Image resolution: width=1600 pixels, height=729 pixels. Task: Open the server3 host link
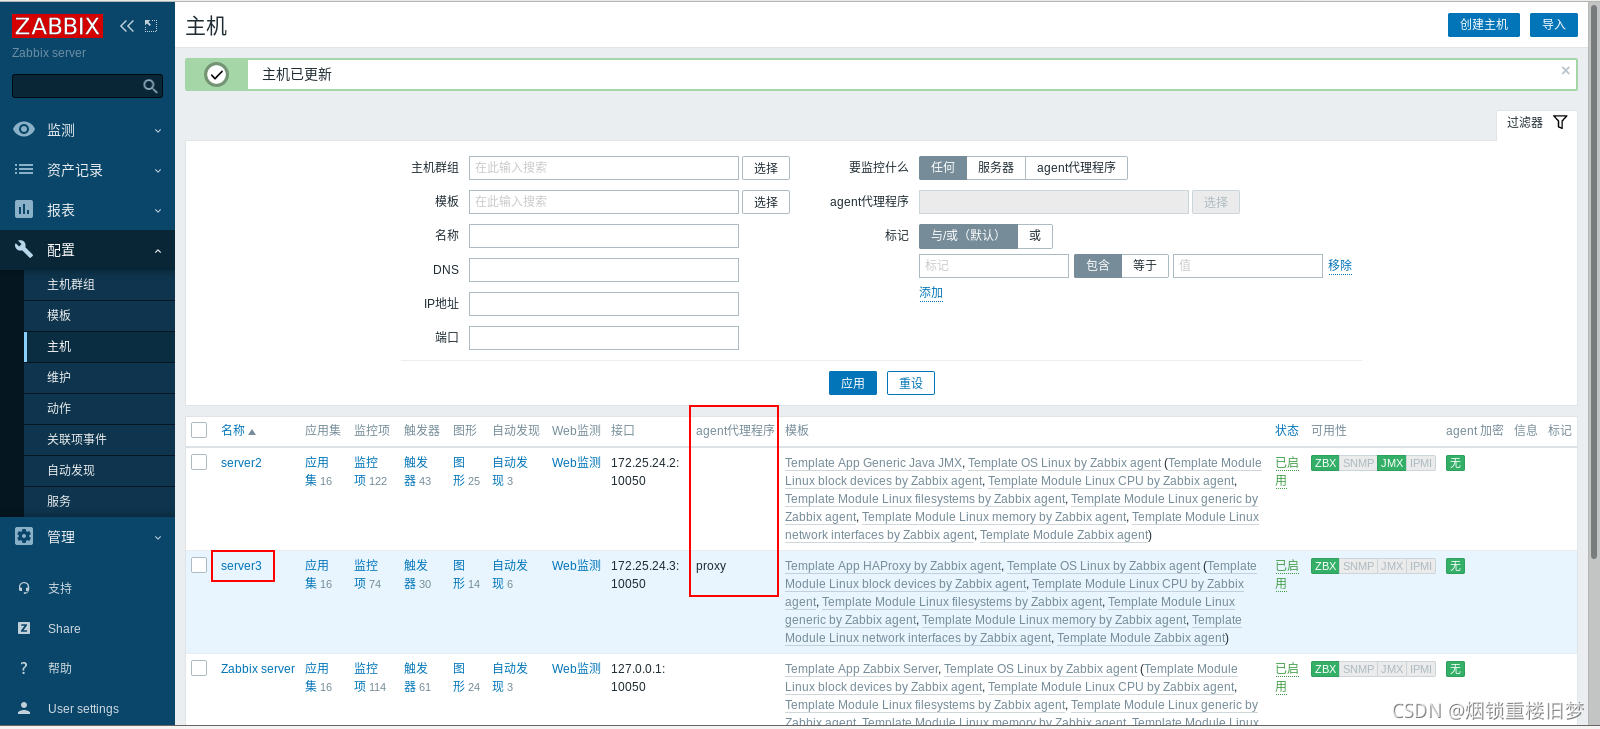pos(241,566)
